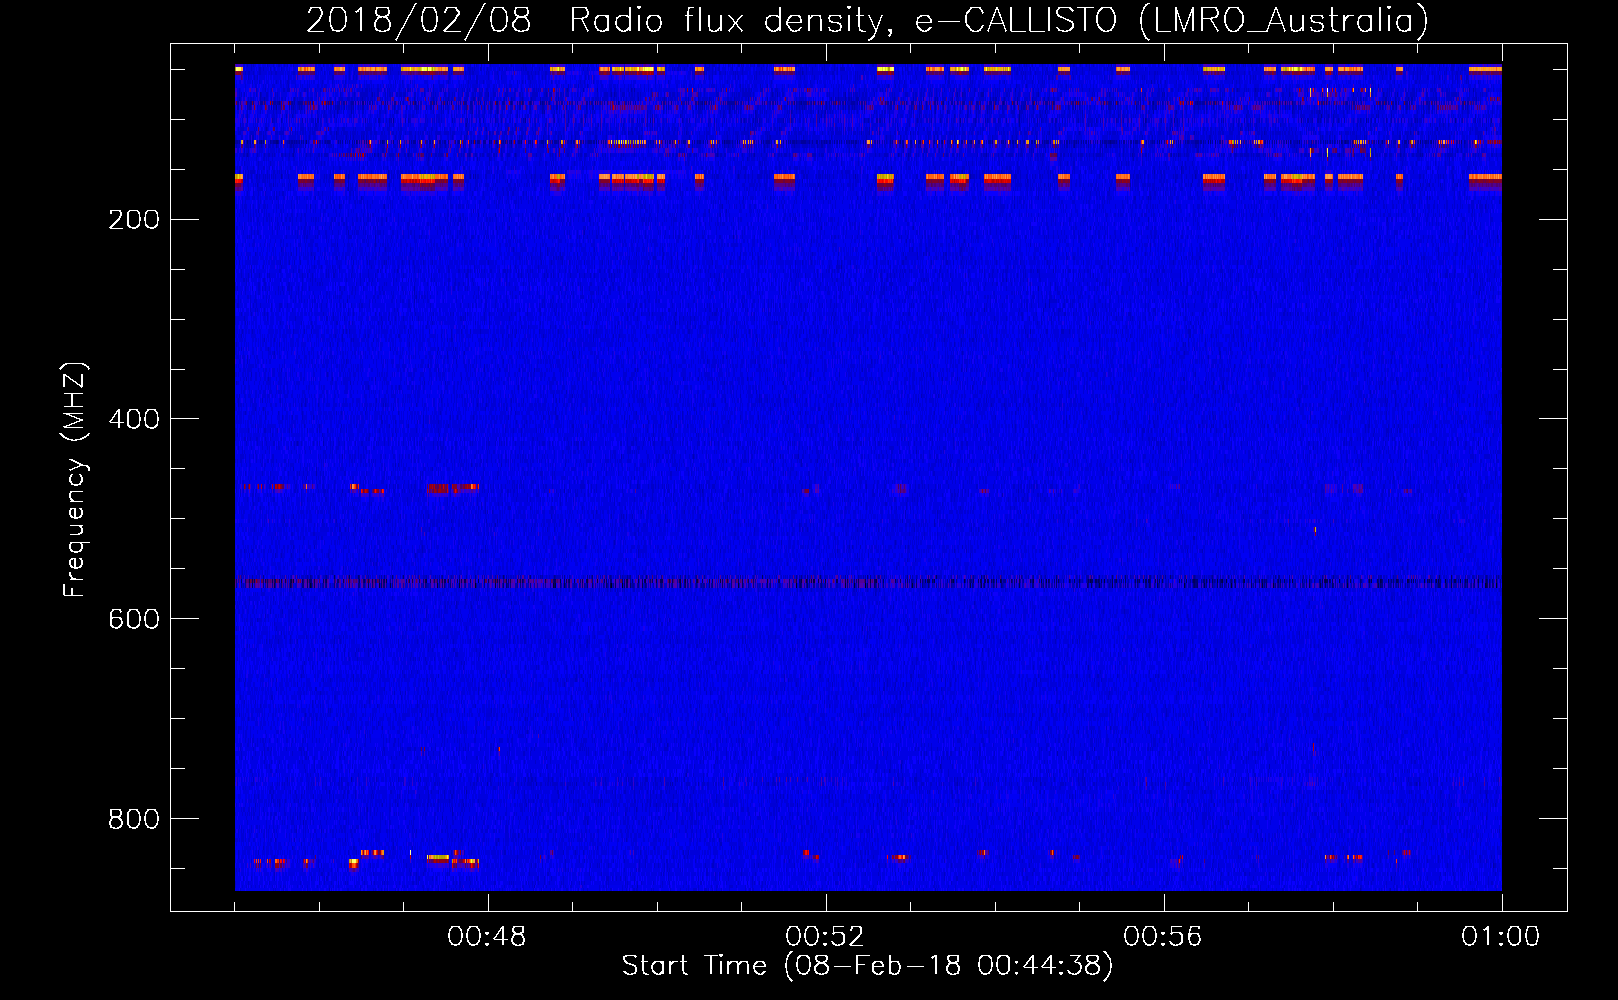This screenshot has width=1618, height=1000.
Task: Click the 800 frequency tick label
Action: (134, 820)
